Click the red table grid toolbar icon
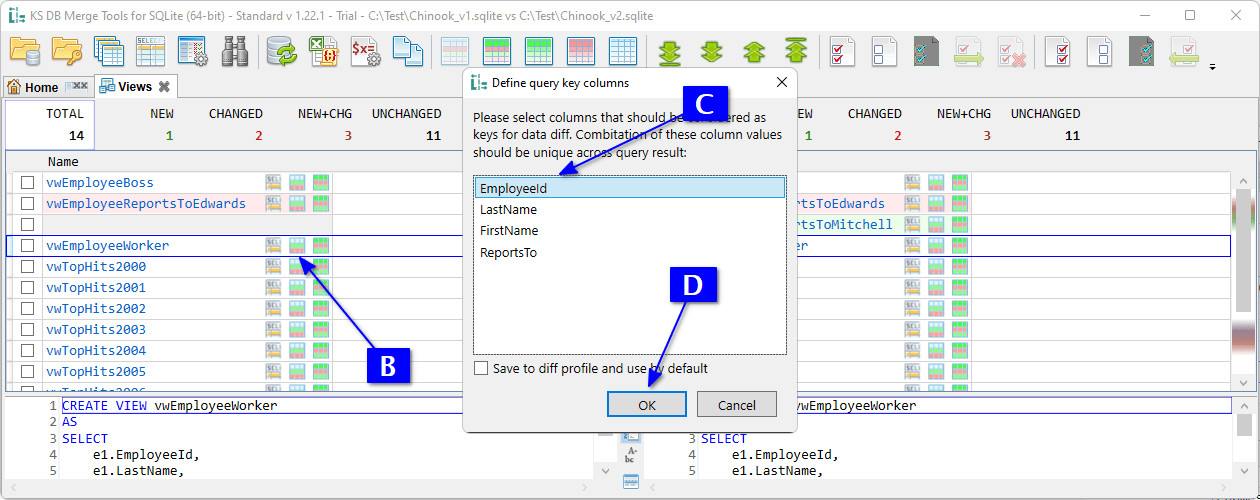 click(x=581, y=50)
